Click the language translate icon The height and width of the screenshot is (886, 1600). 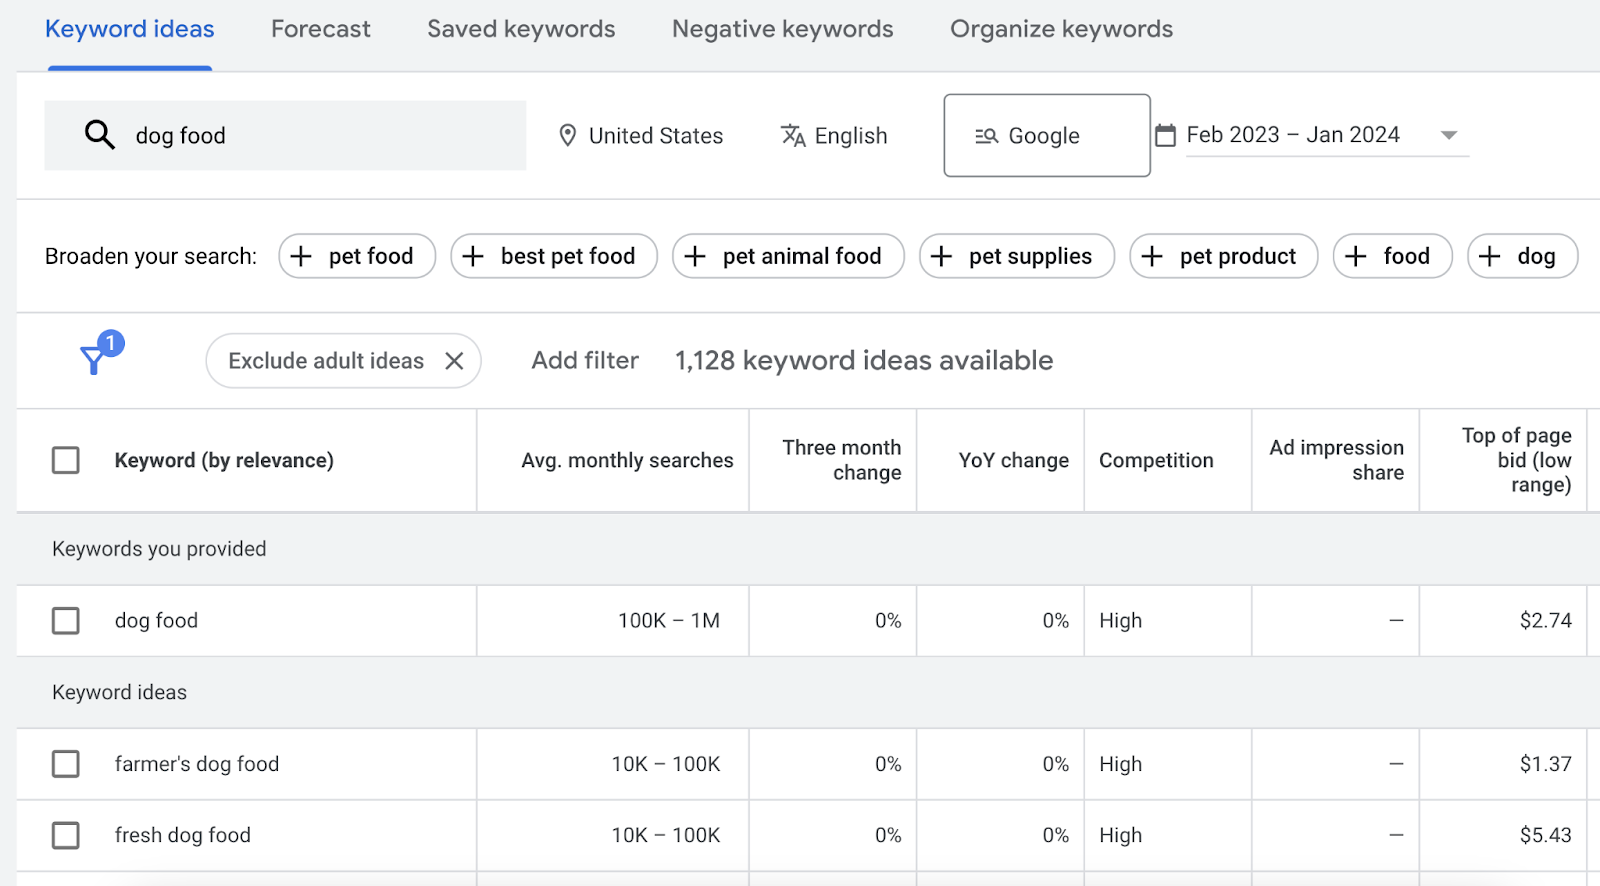tap(793, 136)
